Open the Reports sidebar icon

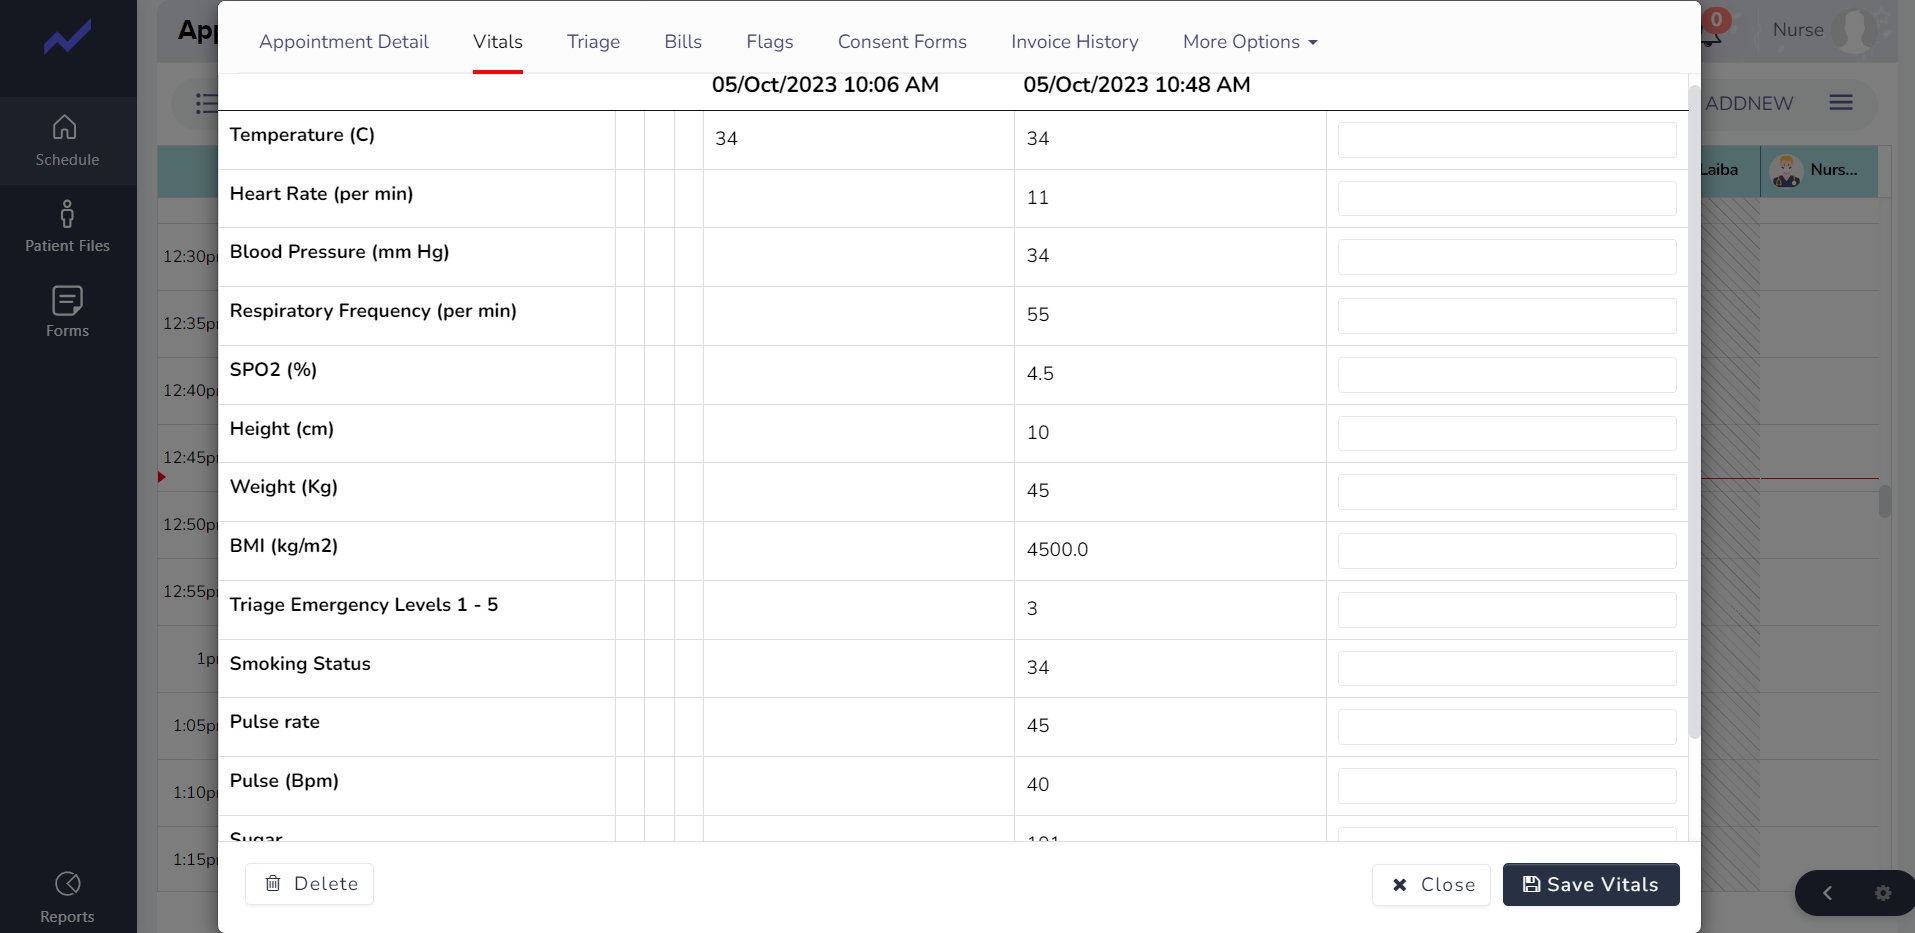(x=67, y=897)
